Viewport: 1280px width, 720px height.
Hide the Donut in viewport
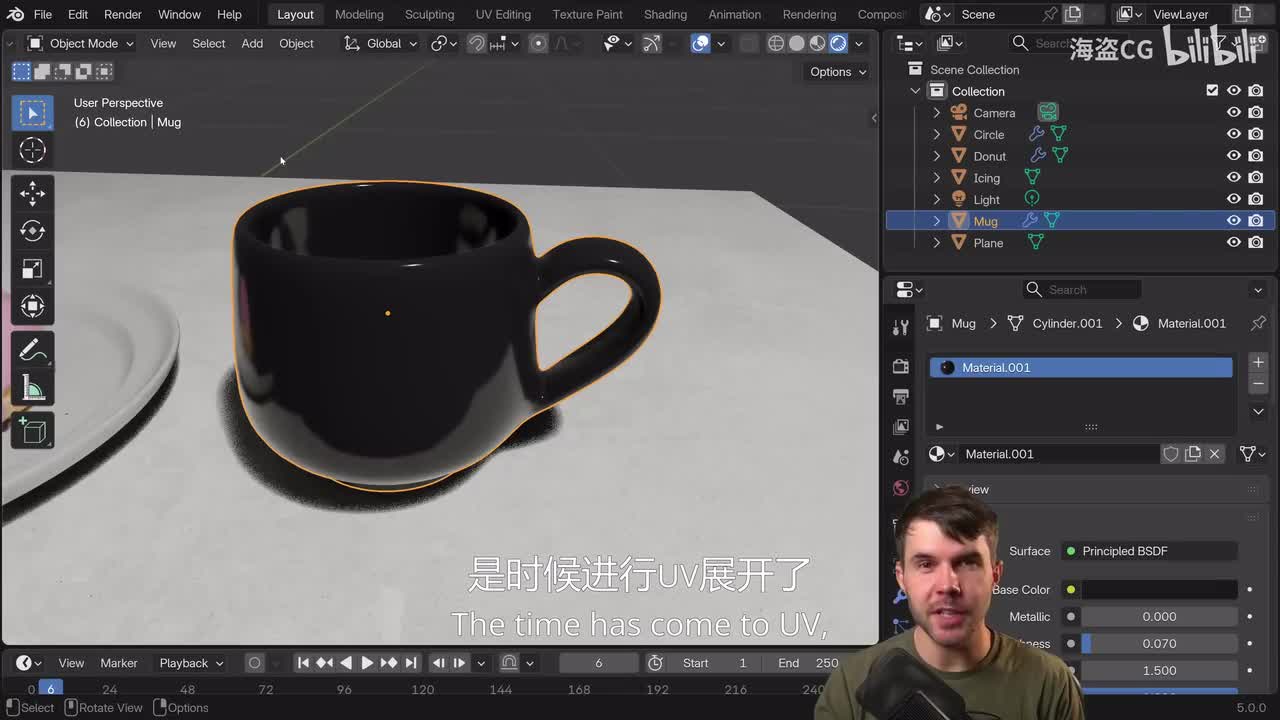[x=1234, y=155]
